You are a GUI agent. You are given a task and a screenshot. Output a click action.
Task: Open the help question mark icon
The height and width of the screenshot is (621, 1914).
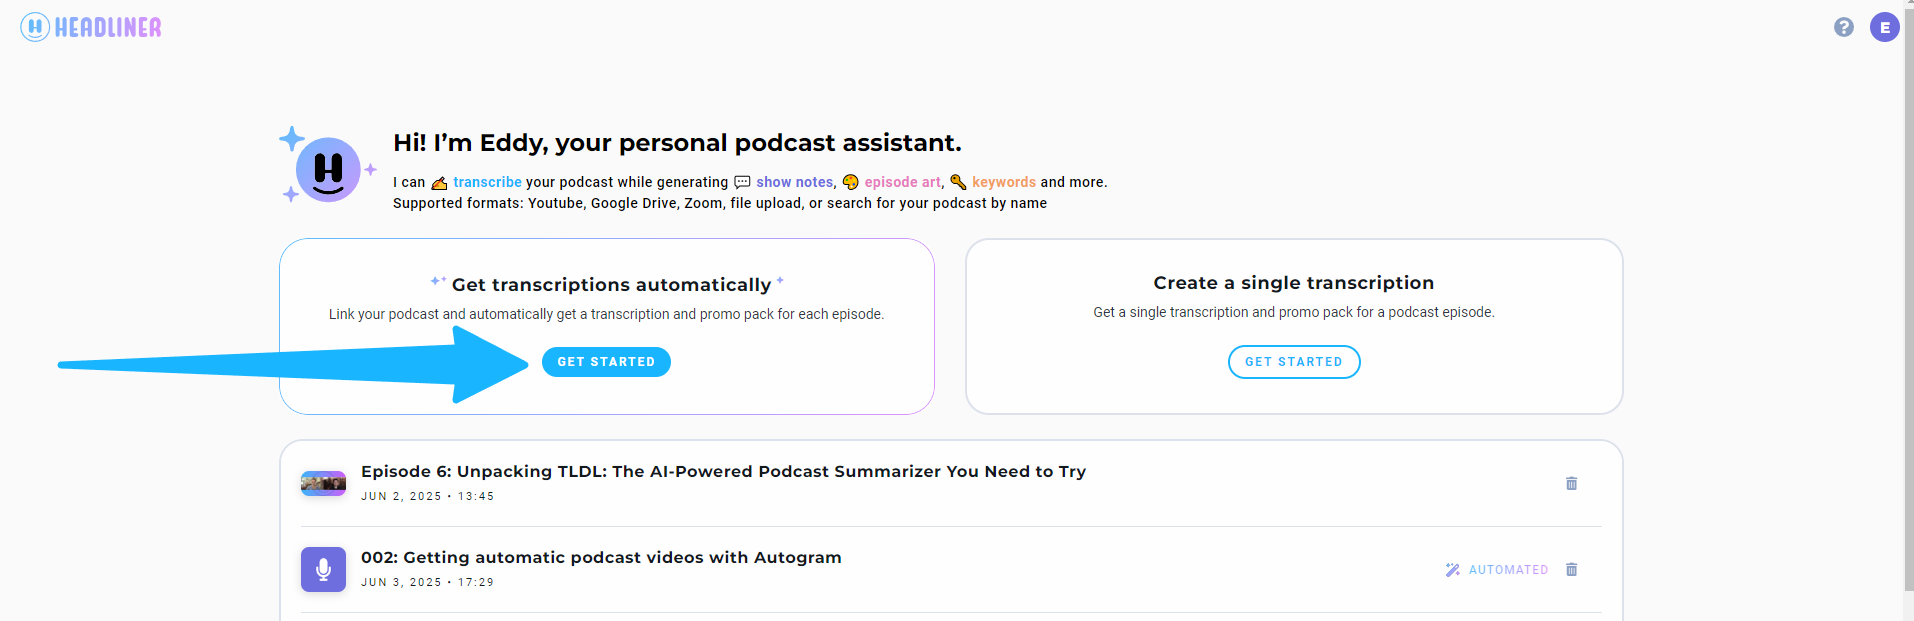coord(1844,27)
